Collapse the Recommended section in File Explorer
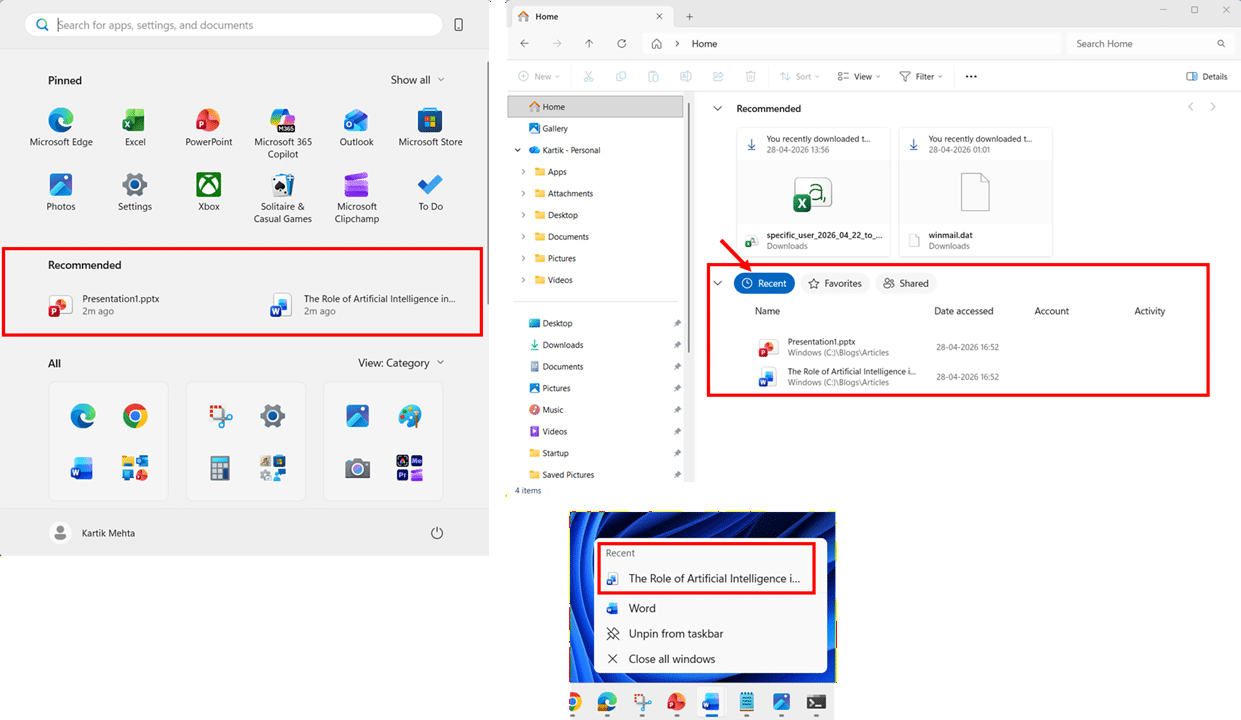The width and height of the screenshot is (1241, 720). click(717, 108)
